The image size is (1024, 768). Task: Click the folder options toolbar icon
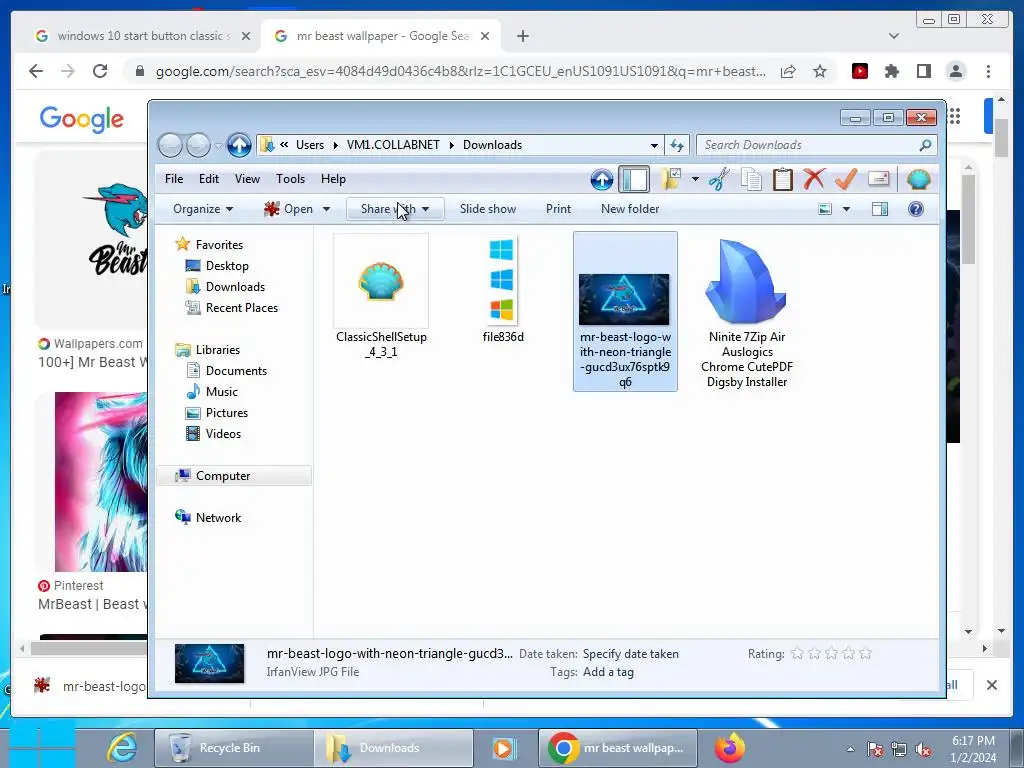(671, 179)
